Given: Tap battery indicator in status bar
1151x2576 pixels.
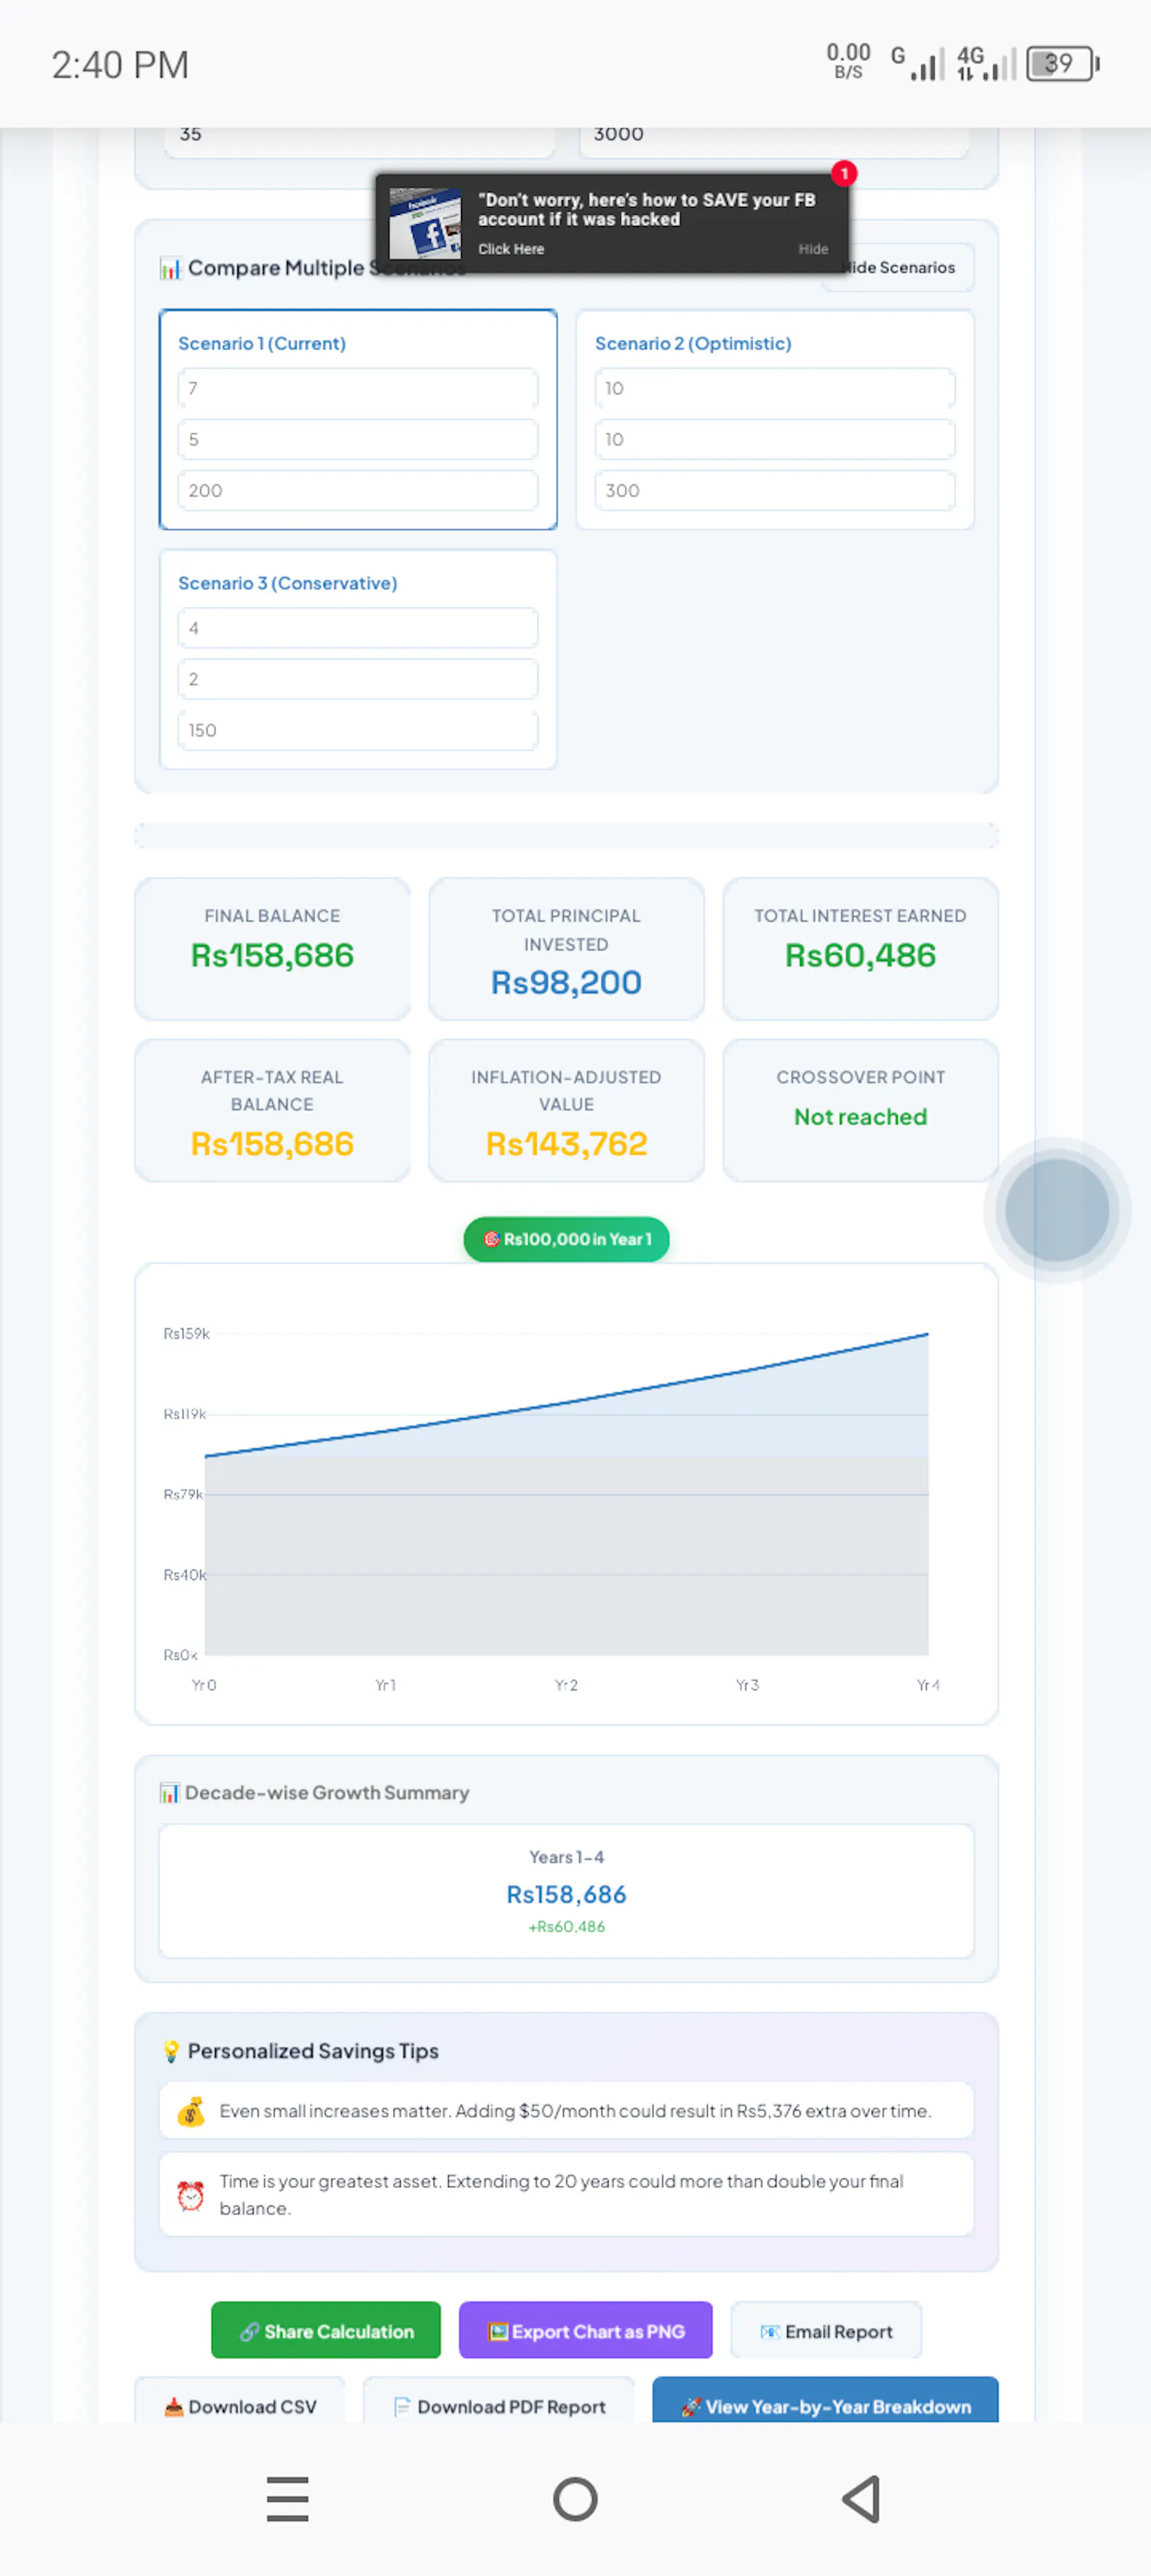Looking at the screenshot, I should pyautogui.click(x=1063, y=64).
